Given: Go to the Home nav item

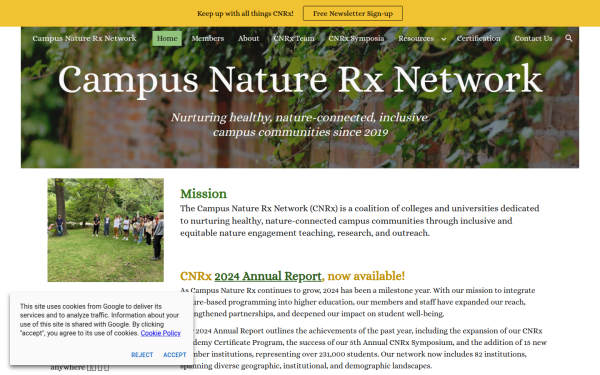Looking at the screenshot, I should pos(167,38).
